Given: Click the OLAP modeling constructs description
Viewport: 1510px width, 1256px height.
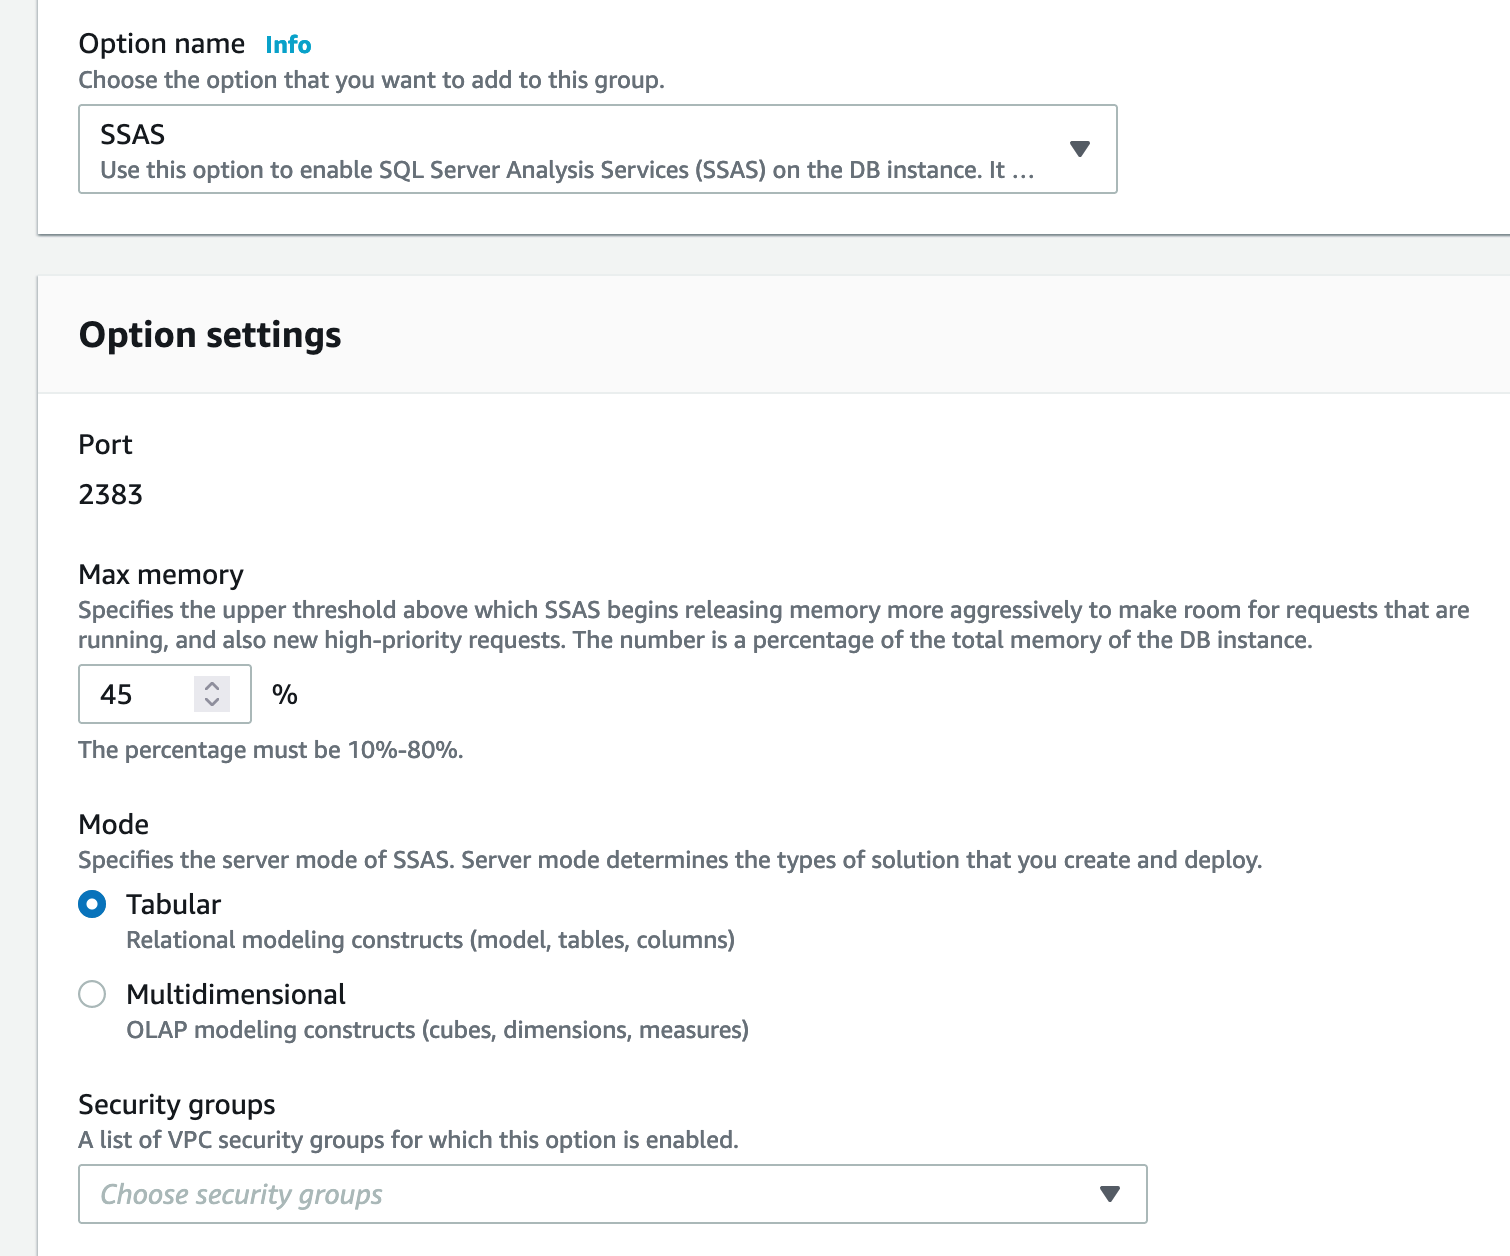Looking at the screenshot, I should [437, 1030].
